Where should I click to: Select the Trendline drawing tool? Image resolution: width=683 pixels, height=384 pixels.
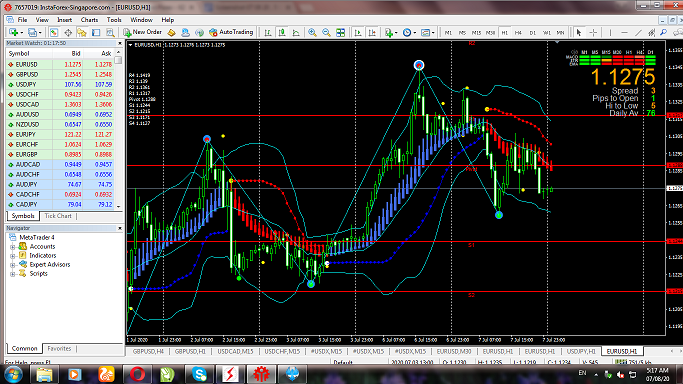[638, 33]
